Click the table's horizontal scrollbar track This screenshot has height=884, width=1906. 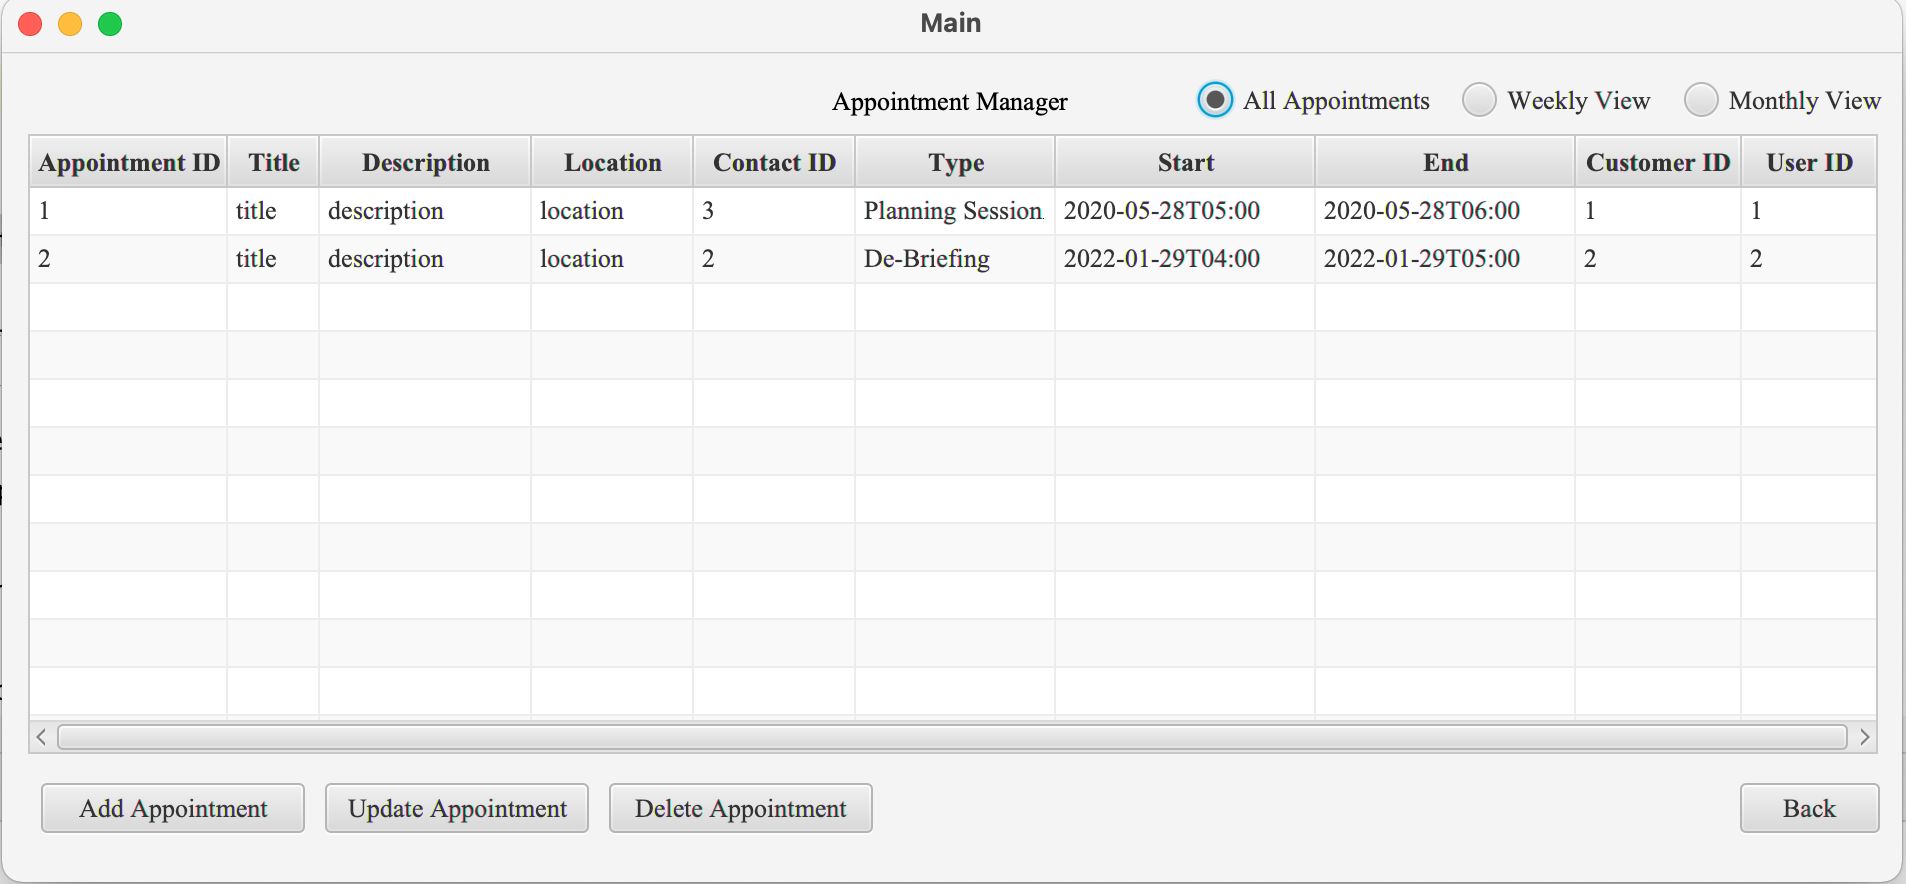pos(953,737)
